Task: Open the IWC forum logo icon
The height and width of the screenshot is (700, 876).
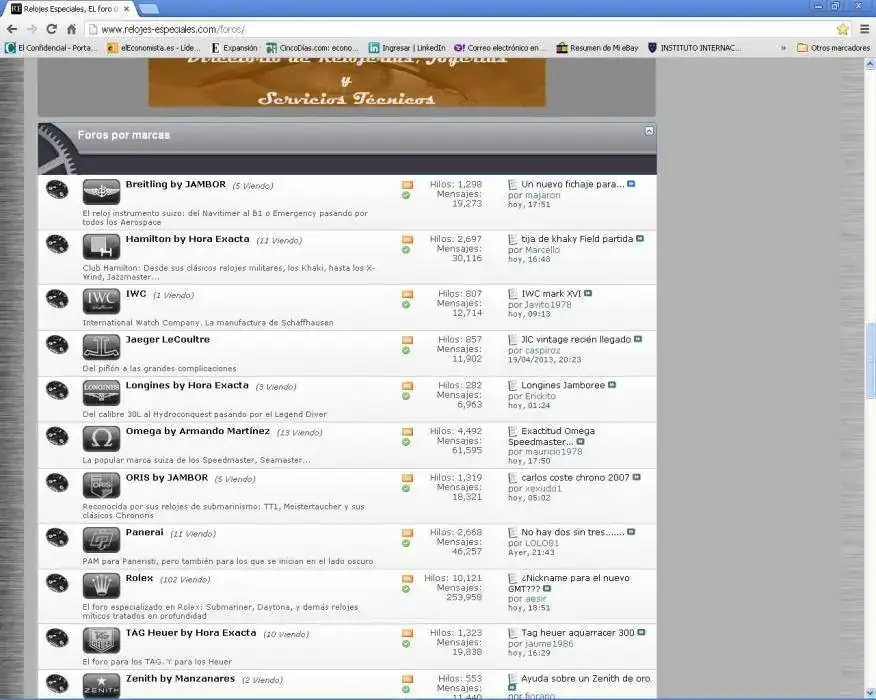Action: coord(101,301)
